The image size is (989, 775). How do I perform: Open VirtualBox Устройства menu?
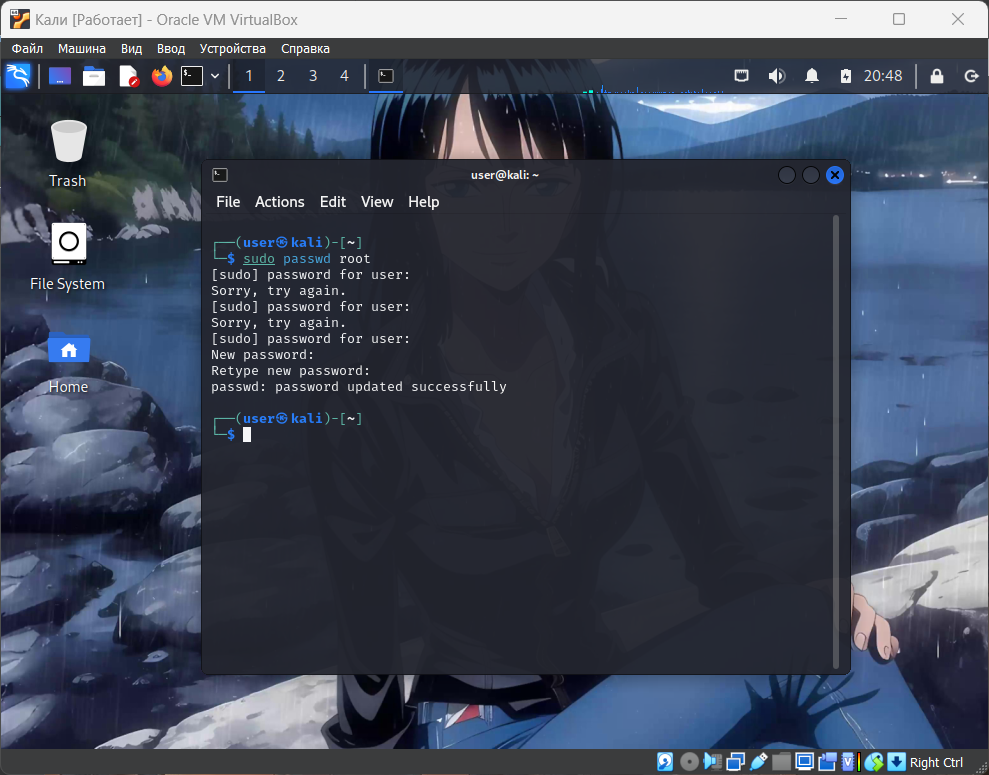[233, 49]
